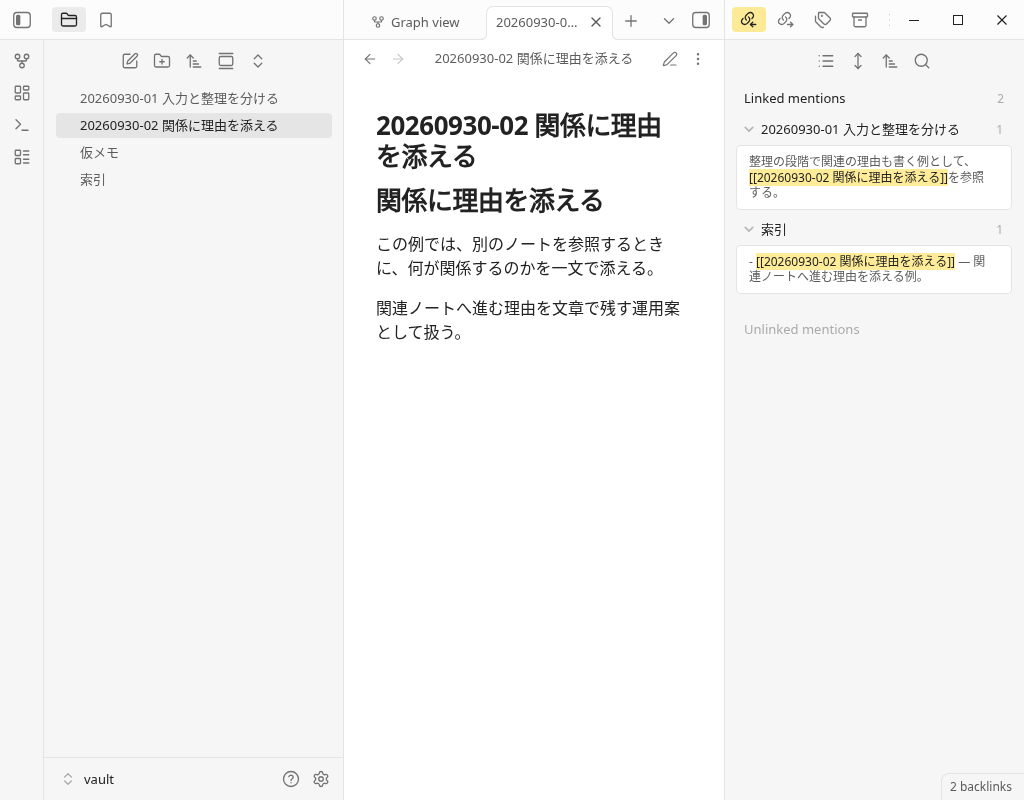1024x800 pixels.
Task: Collapse the Linked mentions section
Action: click(x=874, y=99)
